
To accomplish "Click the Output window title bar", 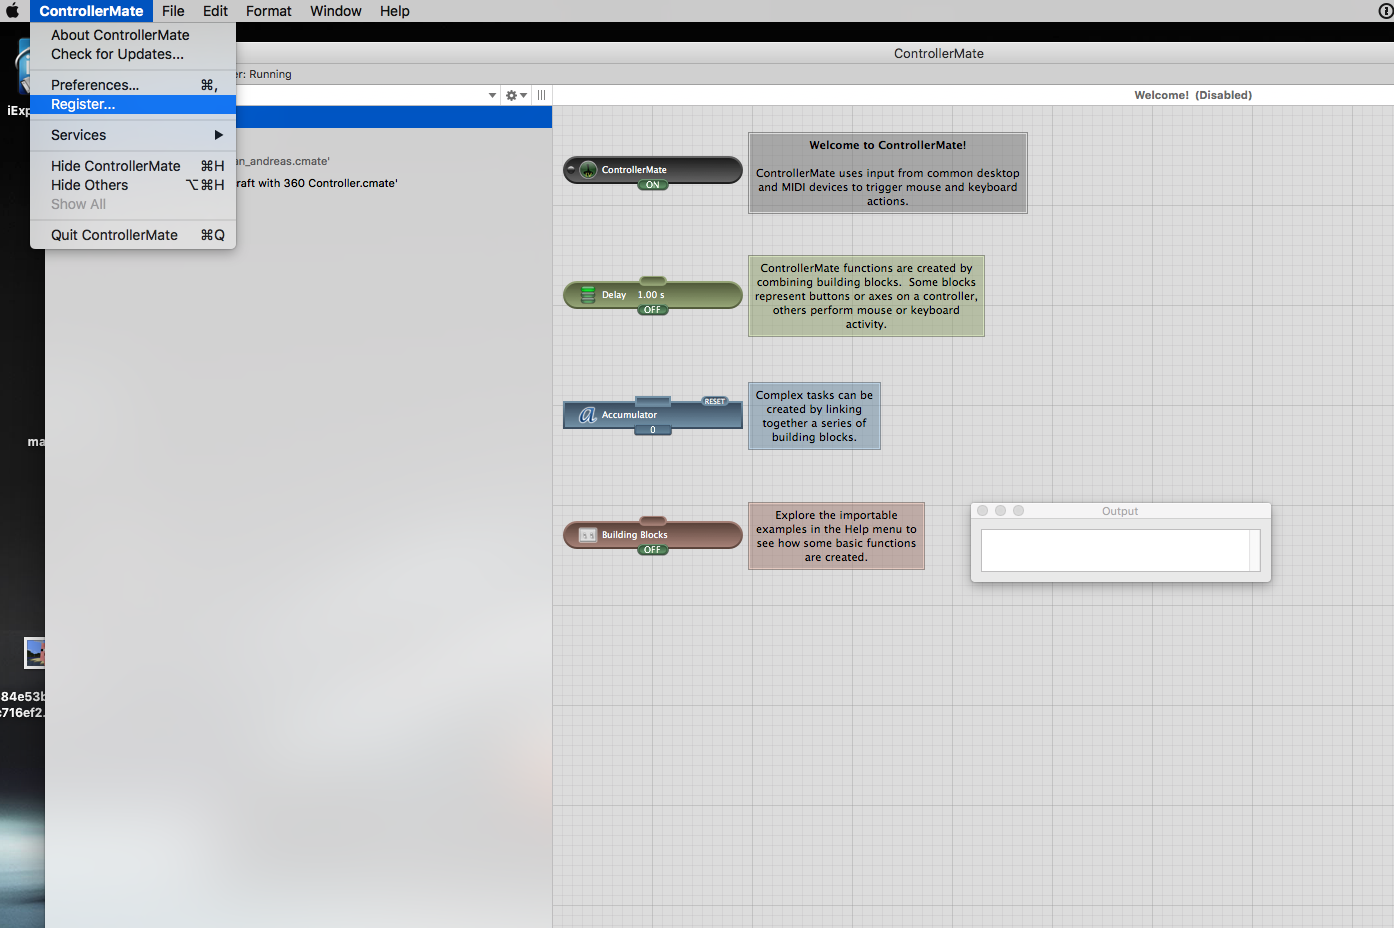I will pyautogui.click(x=1120, y=511).
